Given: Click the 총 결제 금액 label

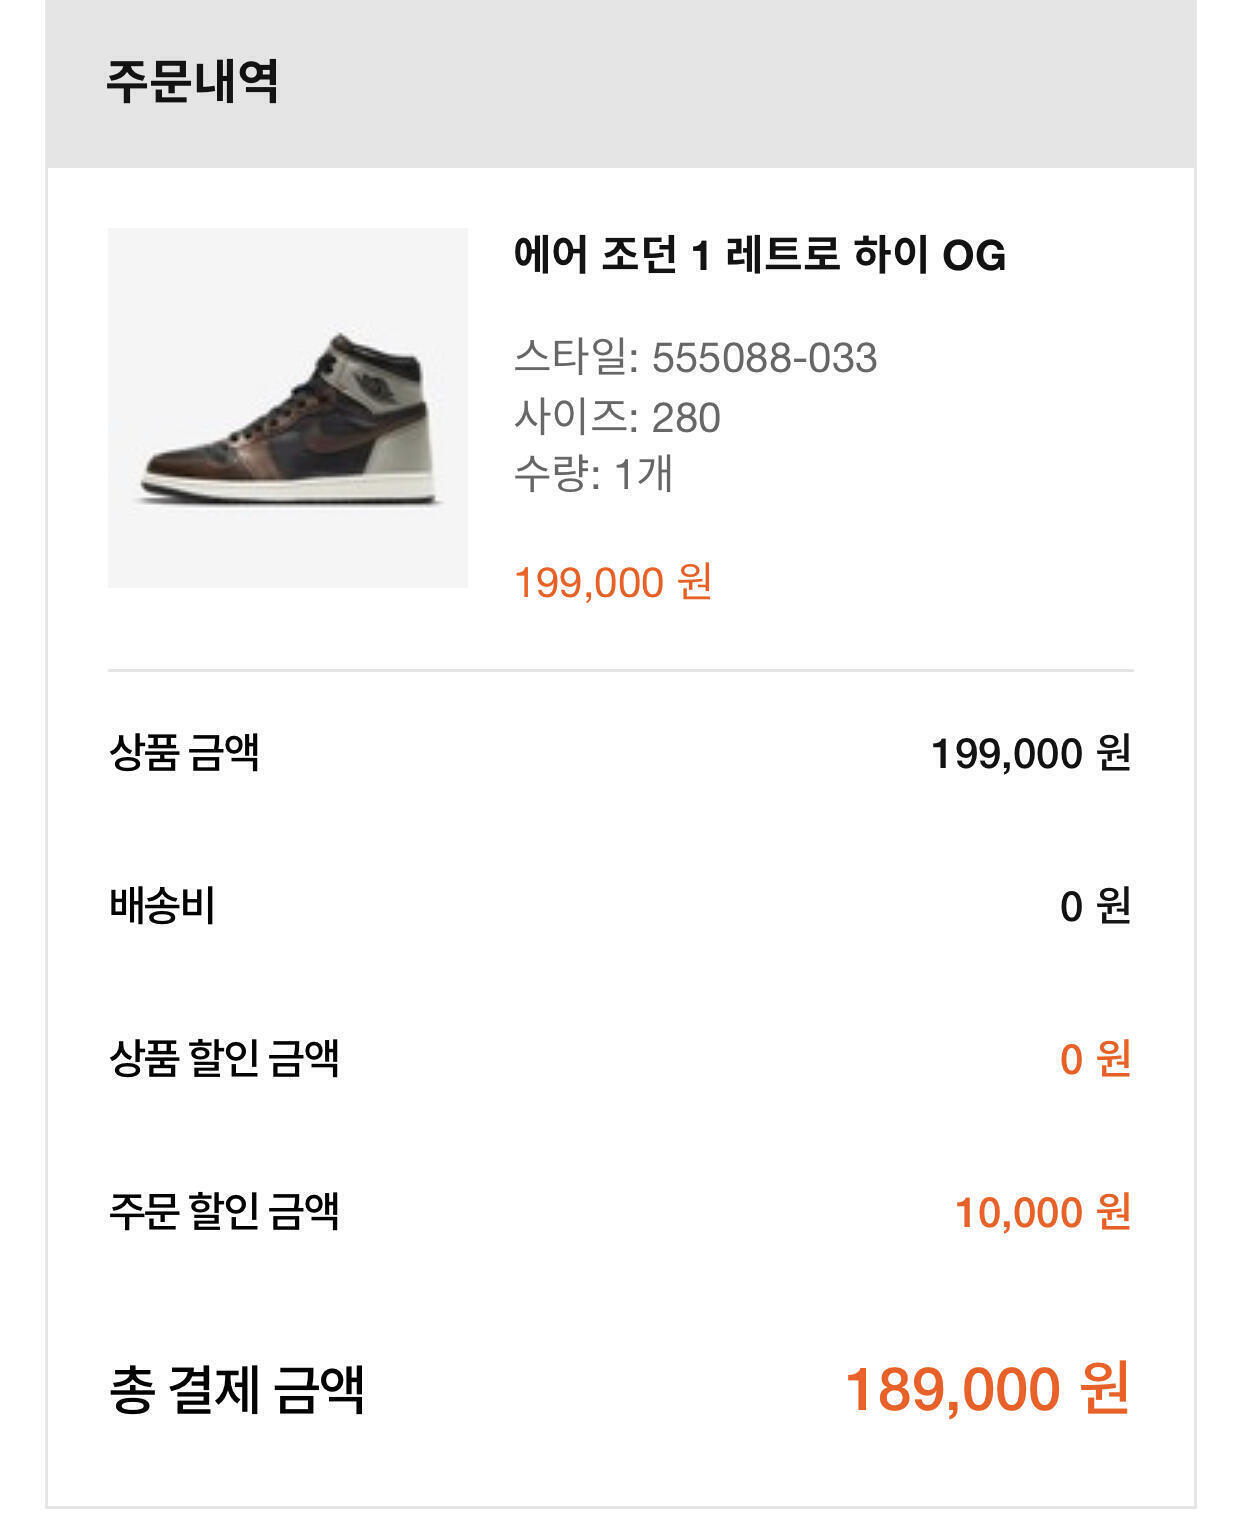Looking at the screenshot, I should click(236, 1388).
